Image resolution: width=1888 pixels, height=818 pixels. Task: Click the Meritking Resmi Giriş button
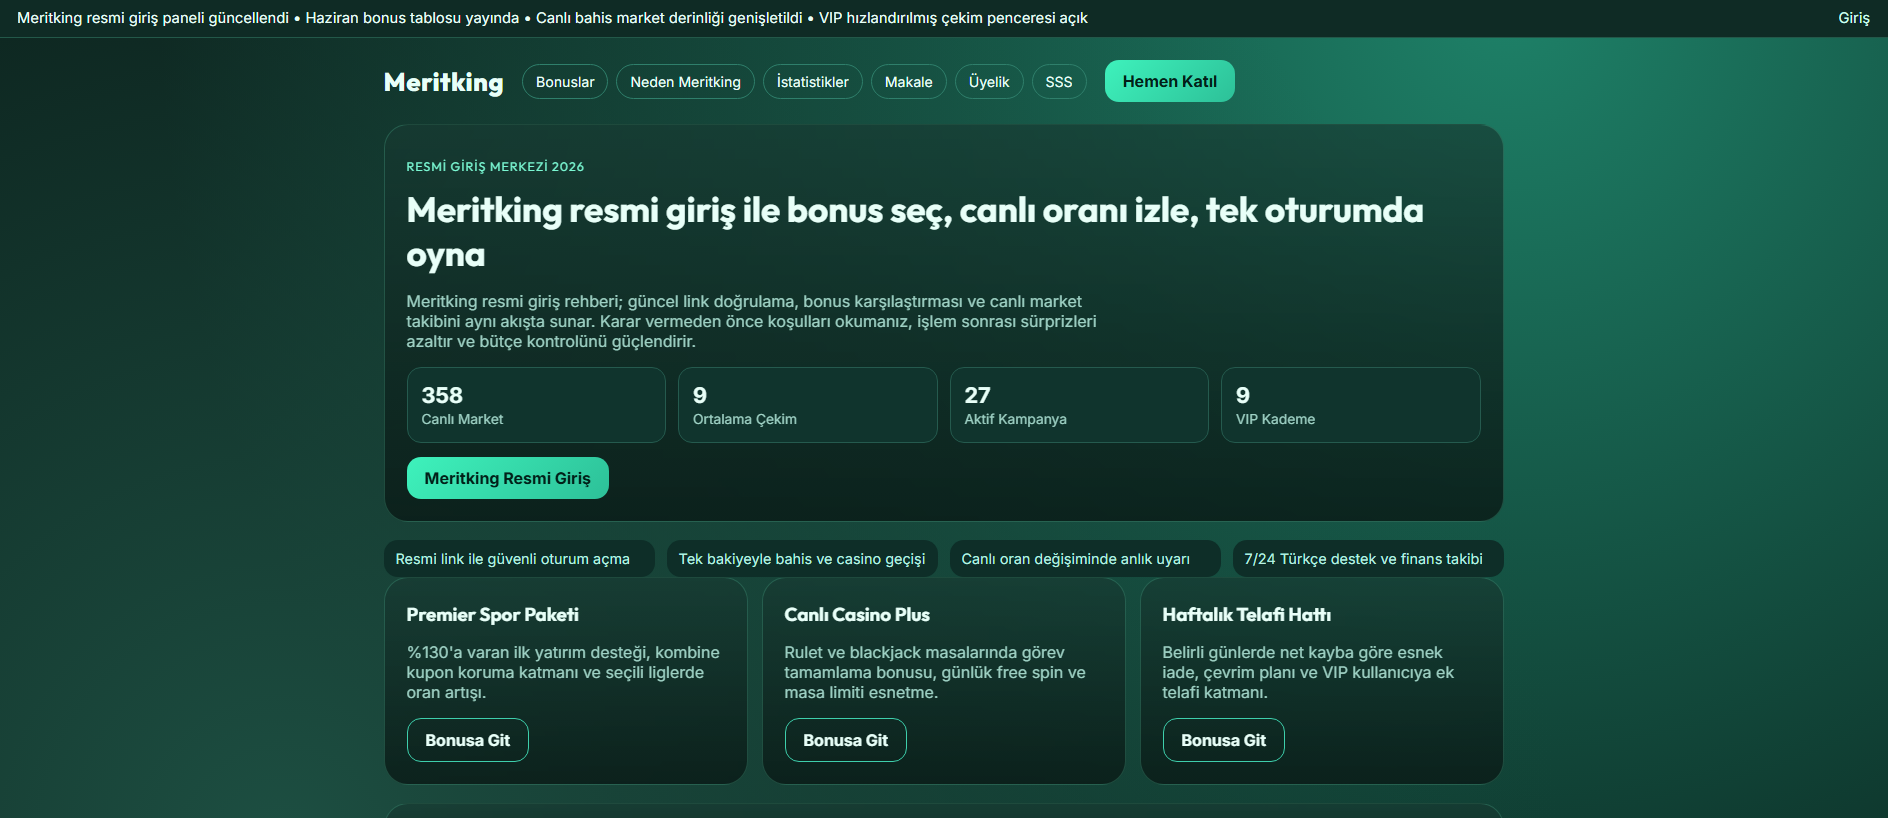pyautogui.click(x=507, y=478)
